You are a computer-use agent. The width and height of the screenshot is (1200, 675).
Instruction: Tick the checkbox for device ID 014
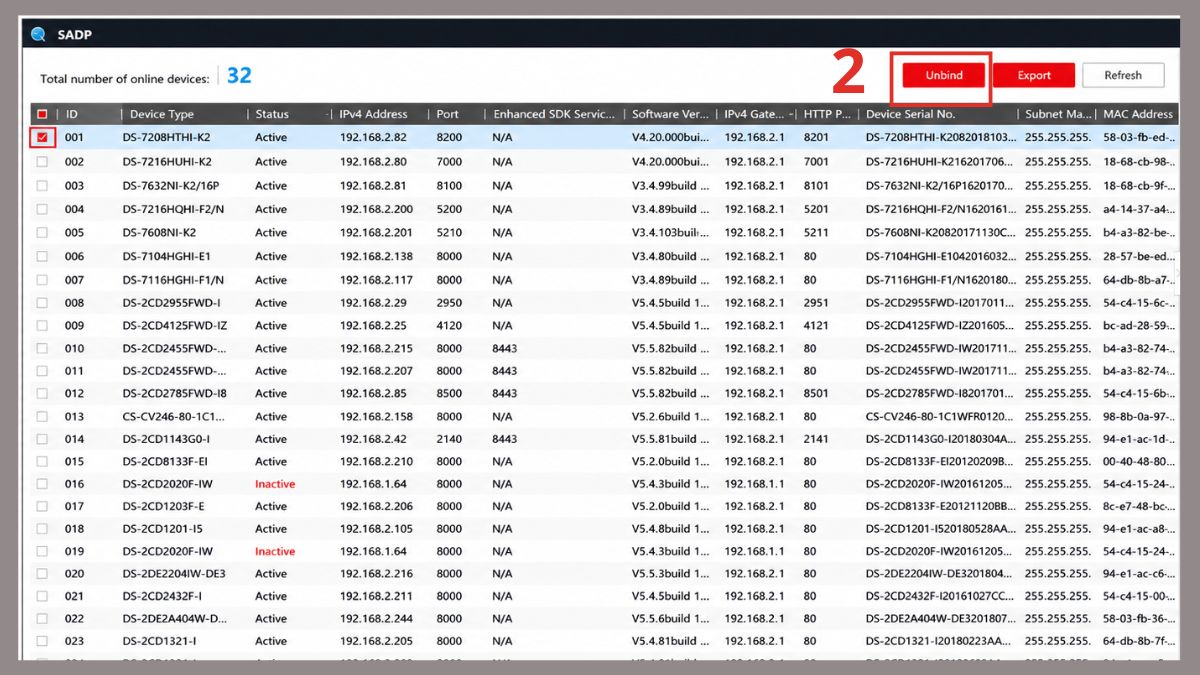point(42,439)
